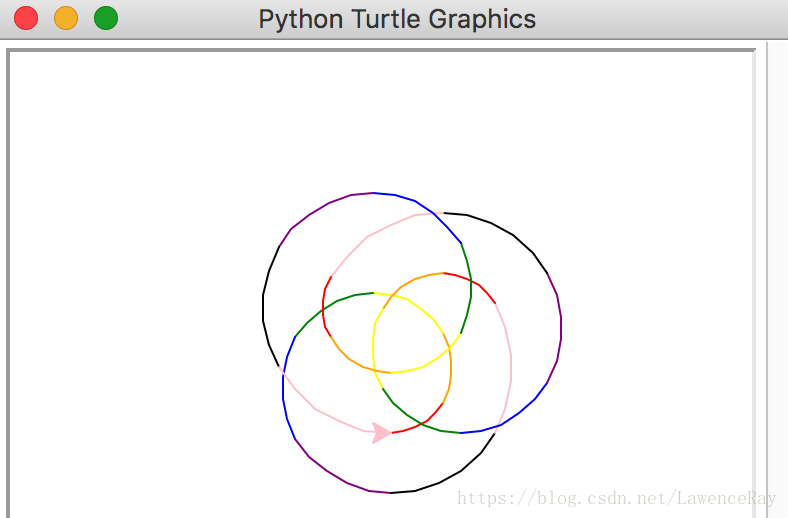Close the Python Turtle Graphics window
Screen dimensions: 788x518
point(26,18)
